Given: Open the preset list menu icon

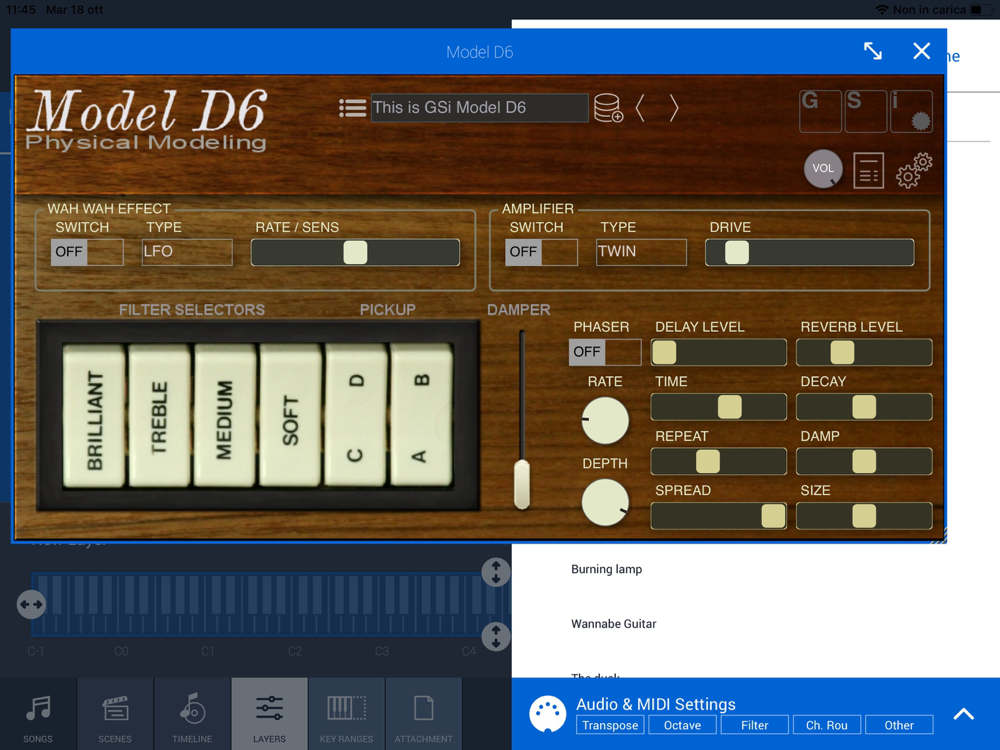Looking at the screenshot, I should pos(352,108).
